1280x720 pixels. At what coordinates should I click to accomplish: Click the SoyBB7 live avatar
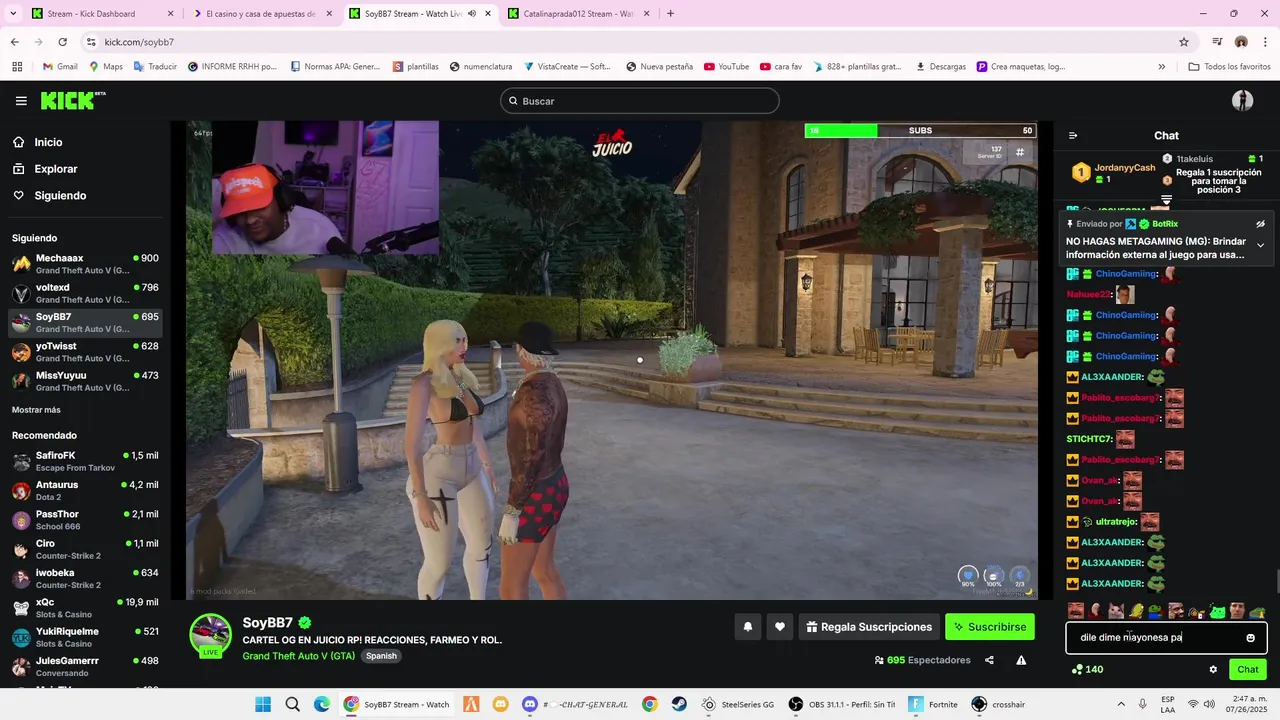[x=210, y=636]
